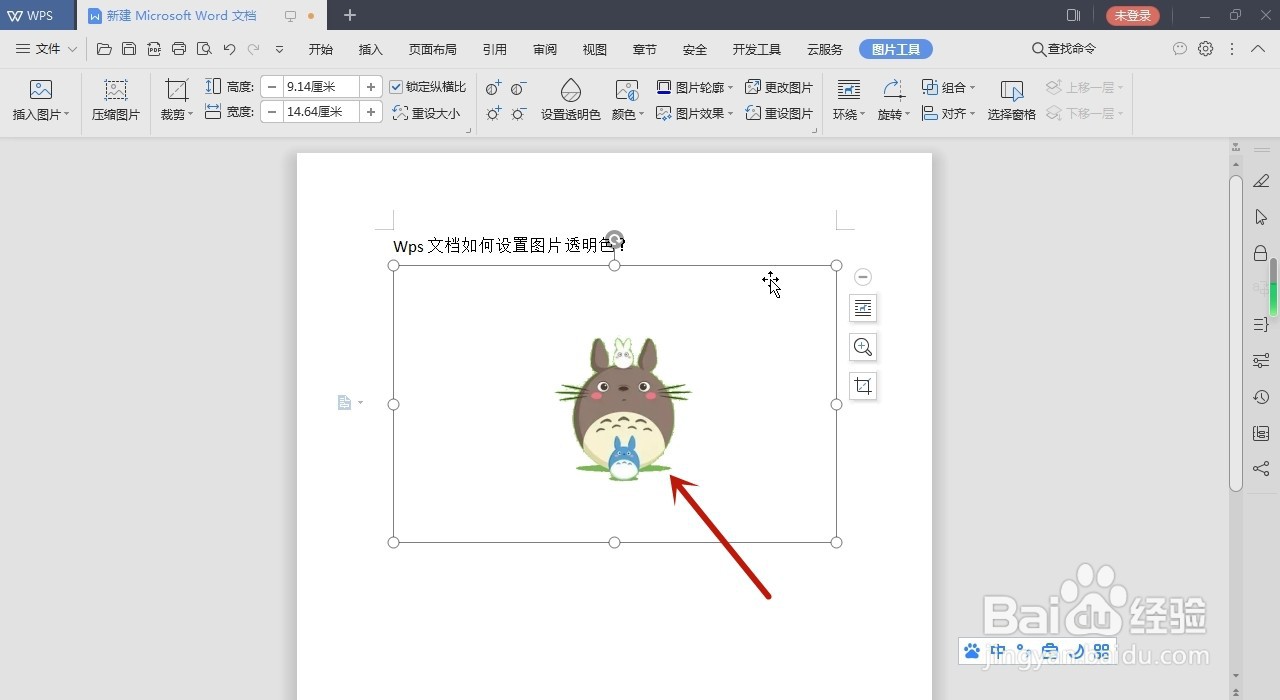Click the history clock icon in sidebar
This screenshot has width=1280, height=700.
click(x=1261, y=397)
